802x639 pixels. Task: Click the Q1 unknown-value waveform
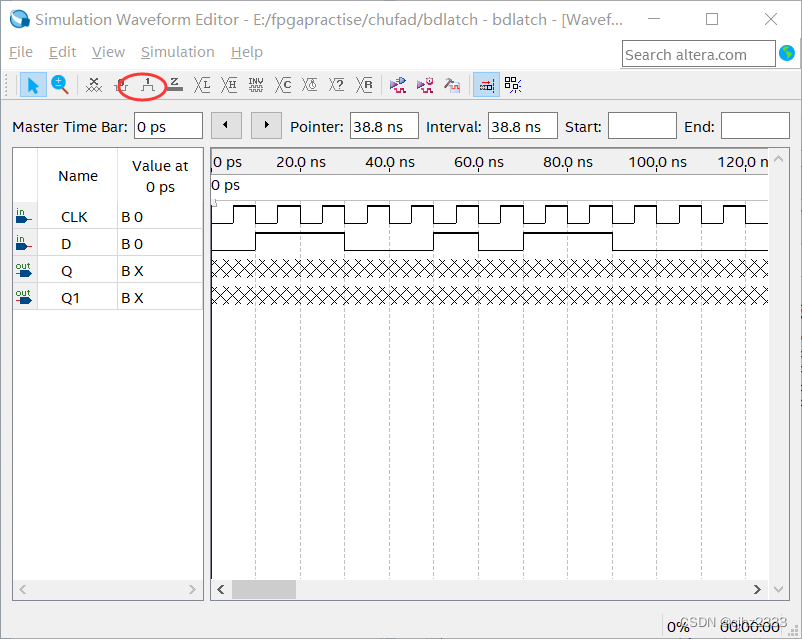489,296
